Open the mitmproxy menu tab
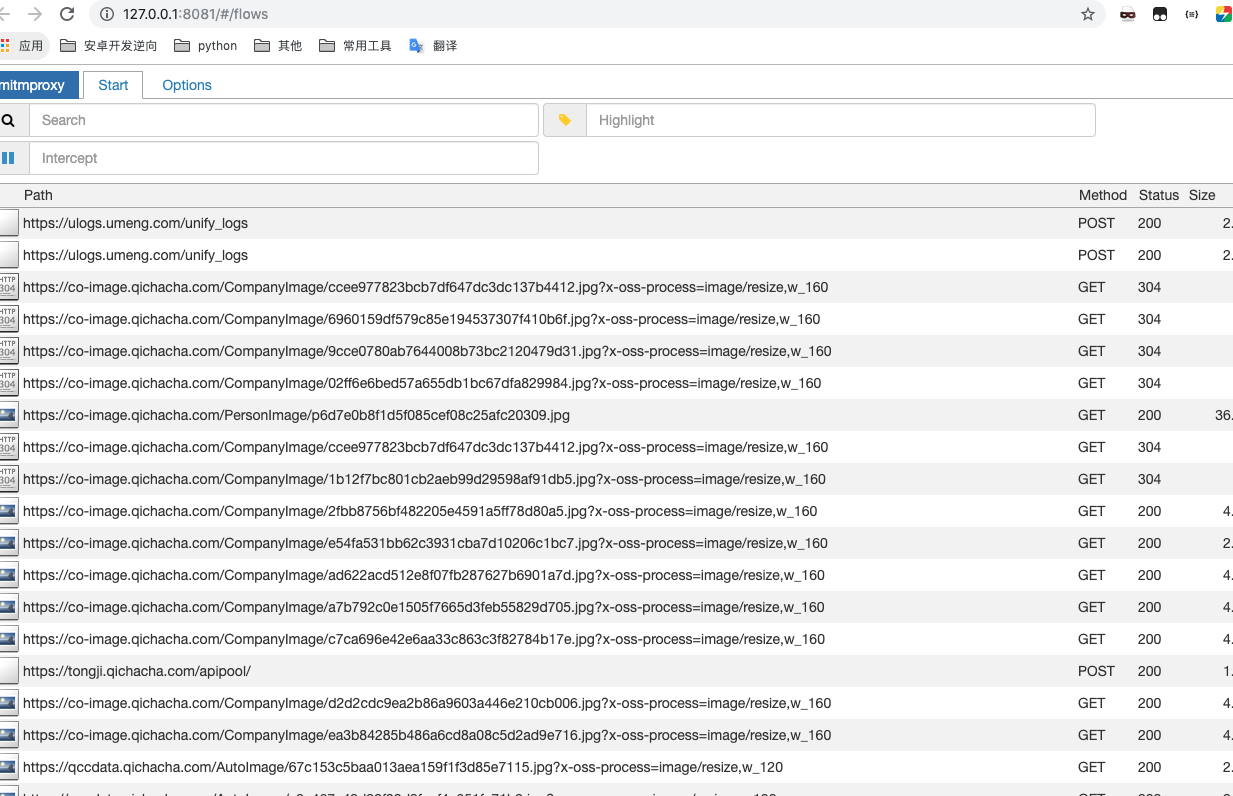This screenshot has width=1233, height=796. coord(38,85)
